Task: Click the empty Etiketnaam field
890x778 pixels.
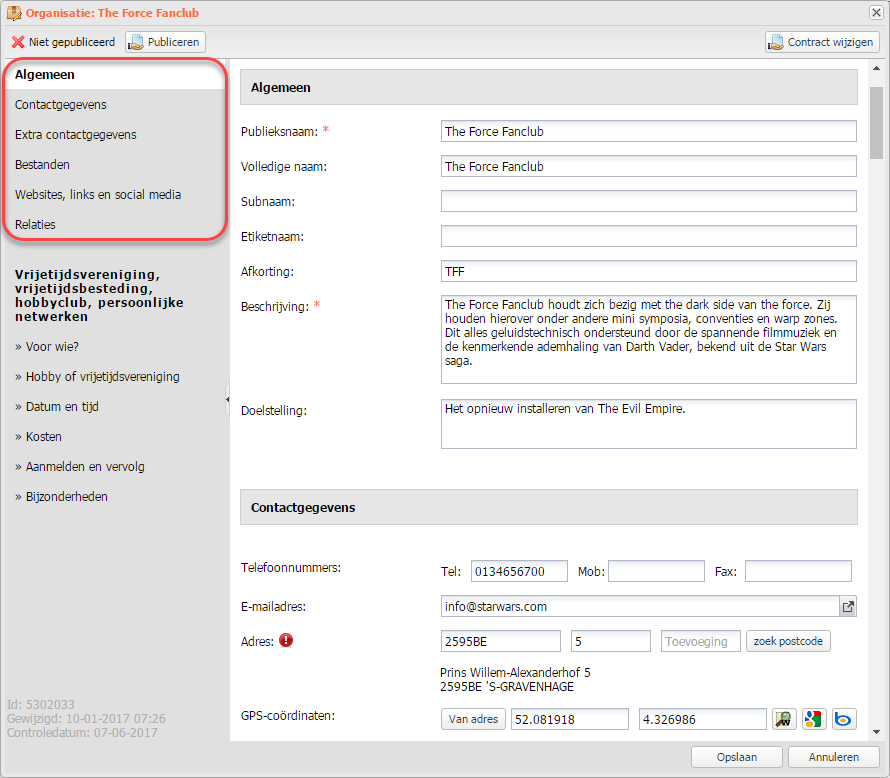Action: 648,236
